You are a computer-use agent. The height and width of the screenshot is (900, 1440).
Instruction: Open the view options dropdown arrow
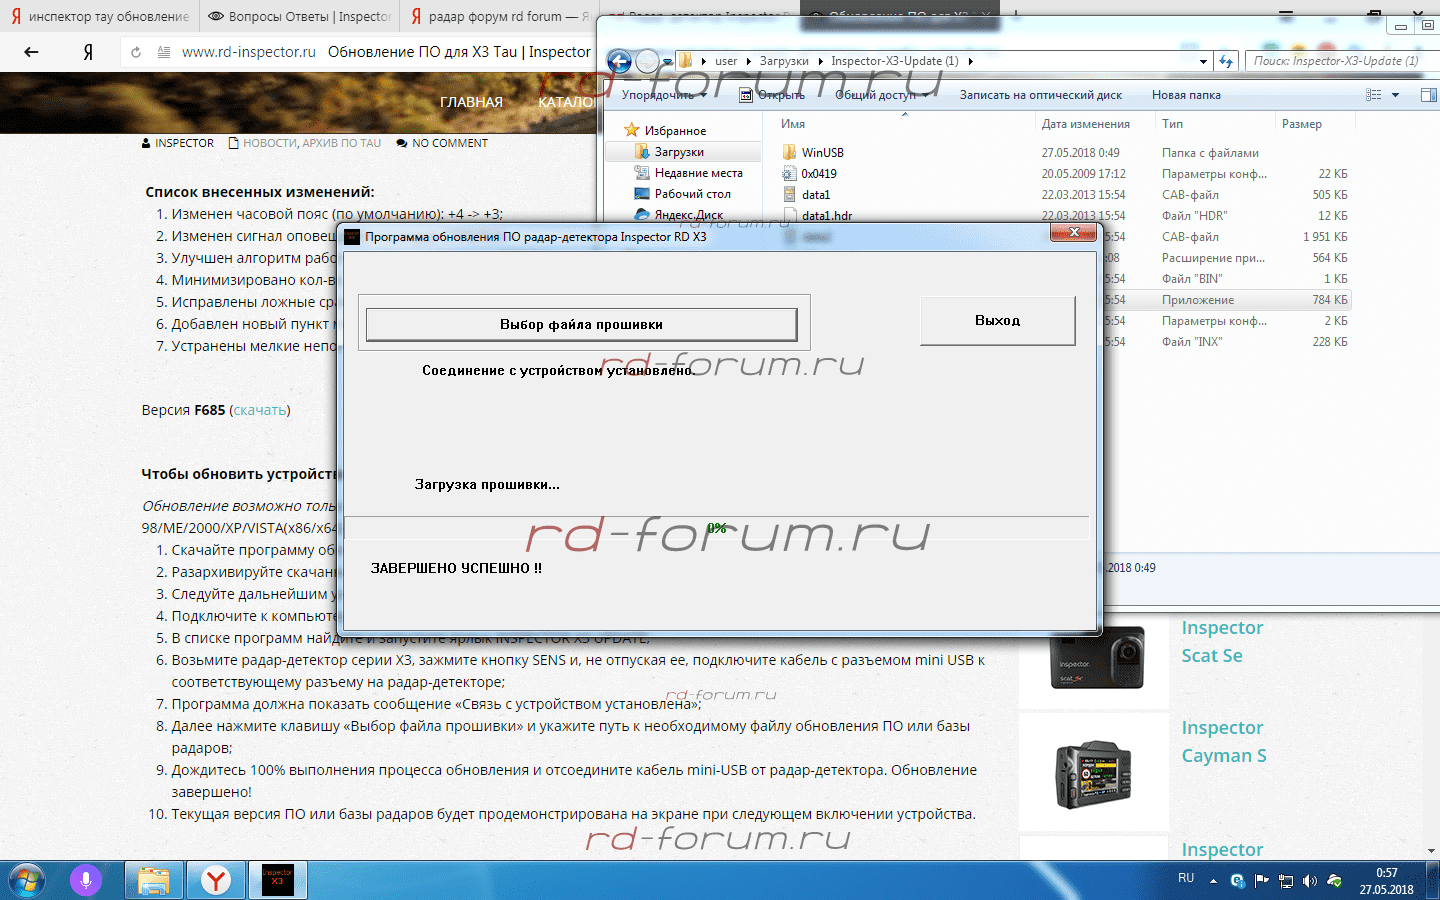[x=1395, y=95]
